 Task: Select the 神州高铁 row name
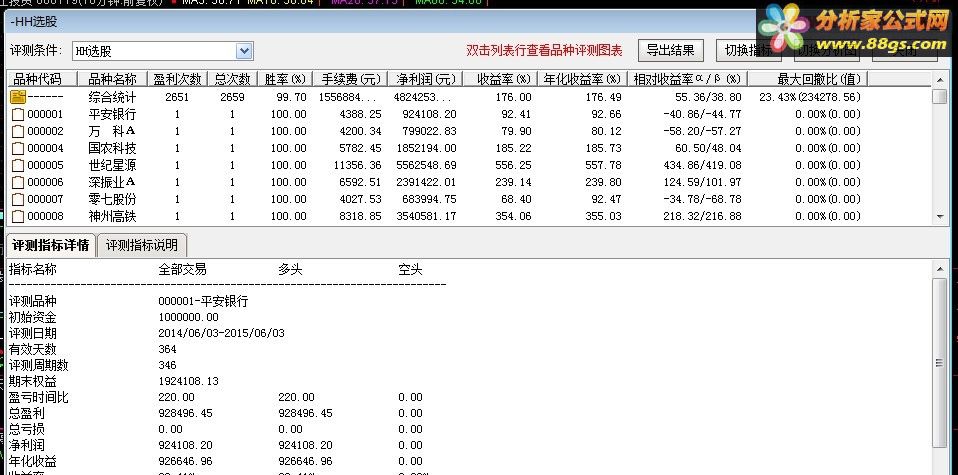(112, 216)
